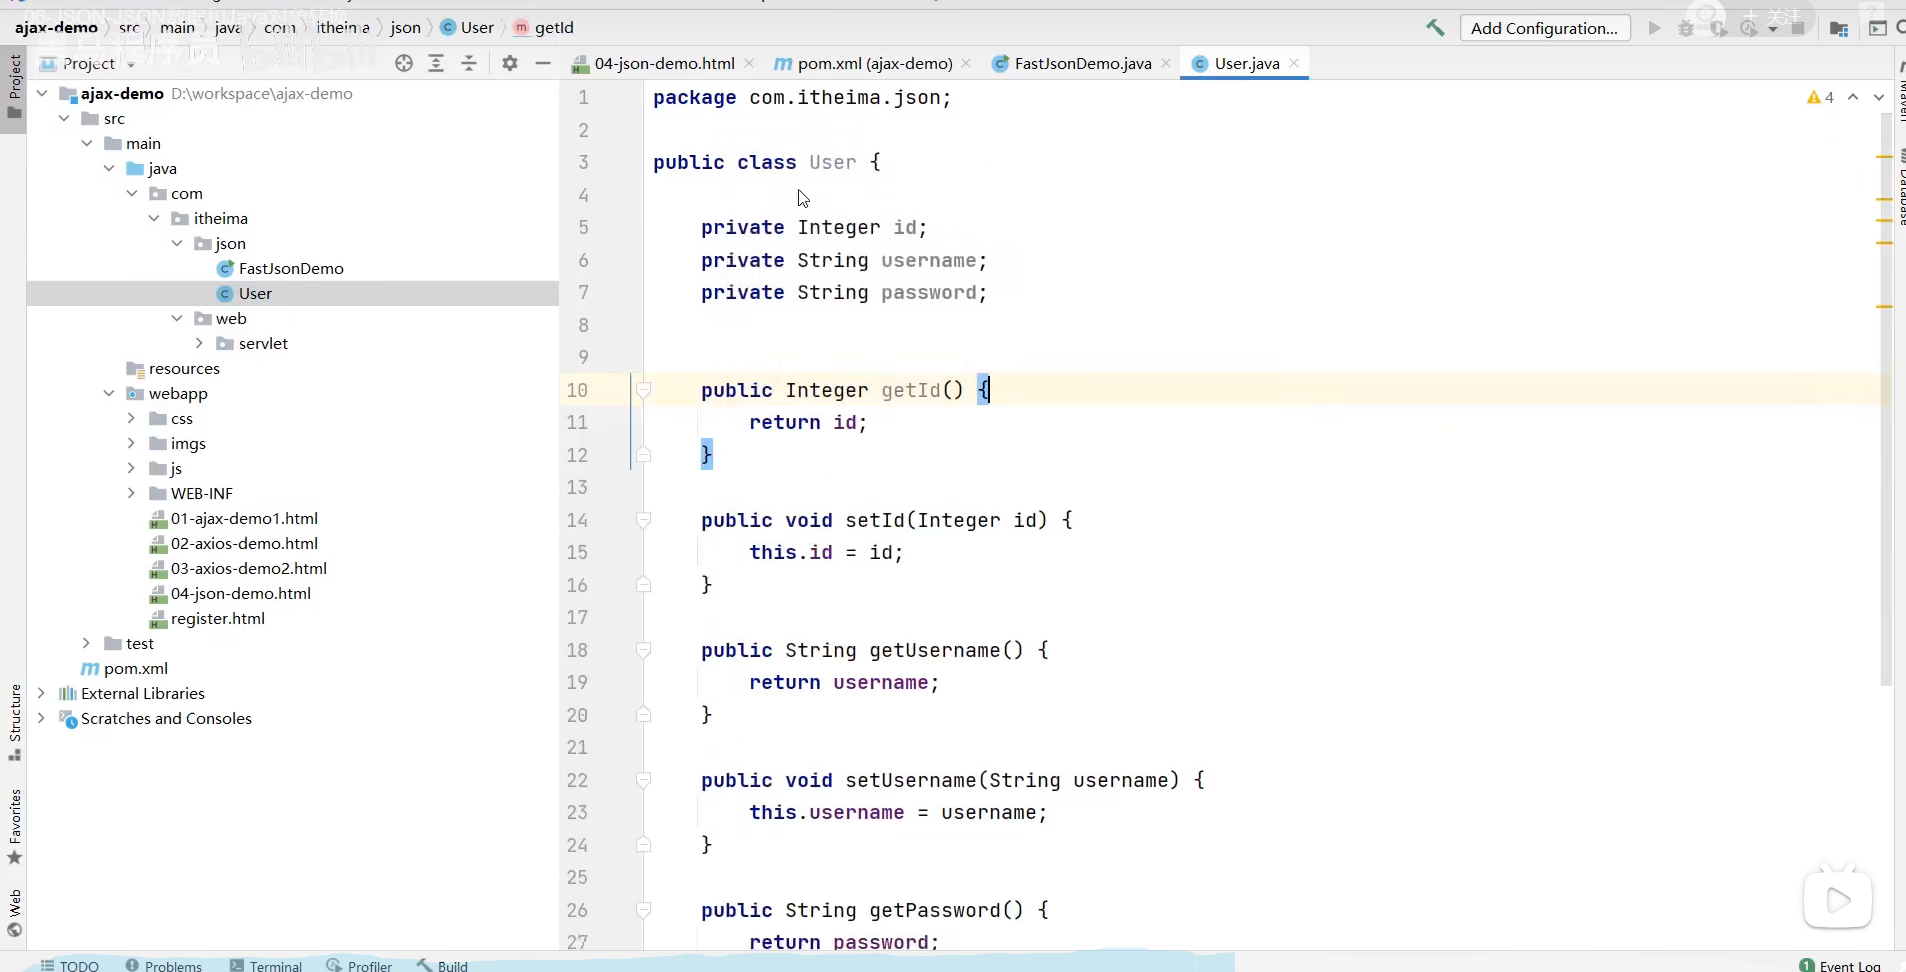The height and width of the screenshot is (972, 1906).
Task: Select FastJsonDemo in project tree
Action: (x=291, y=268)
